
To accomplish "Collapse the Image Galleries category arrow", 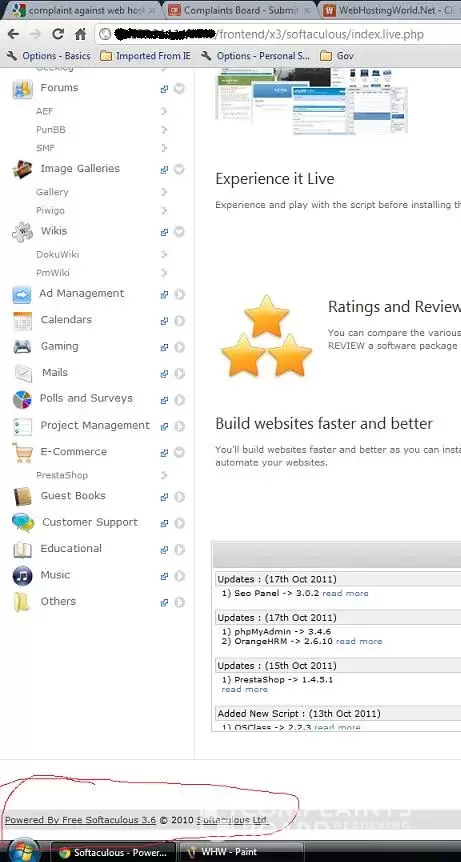I will [x=179, y=169].
